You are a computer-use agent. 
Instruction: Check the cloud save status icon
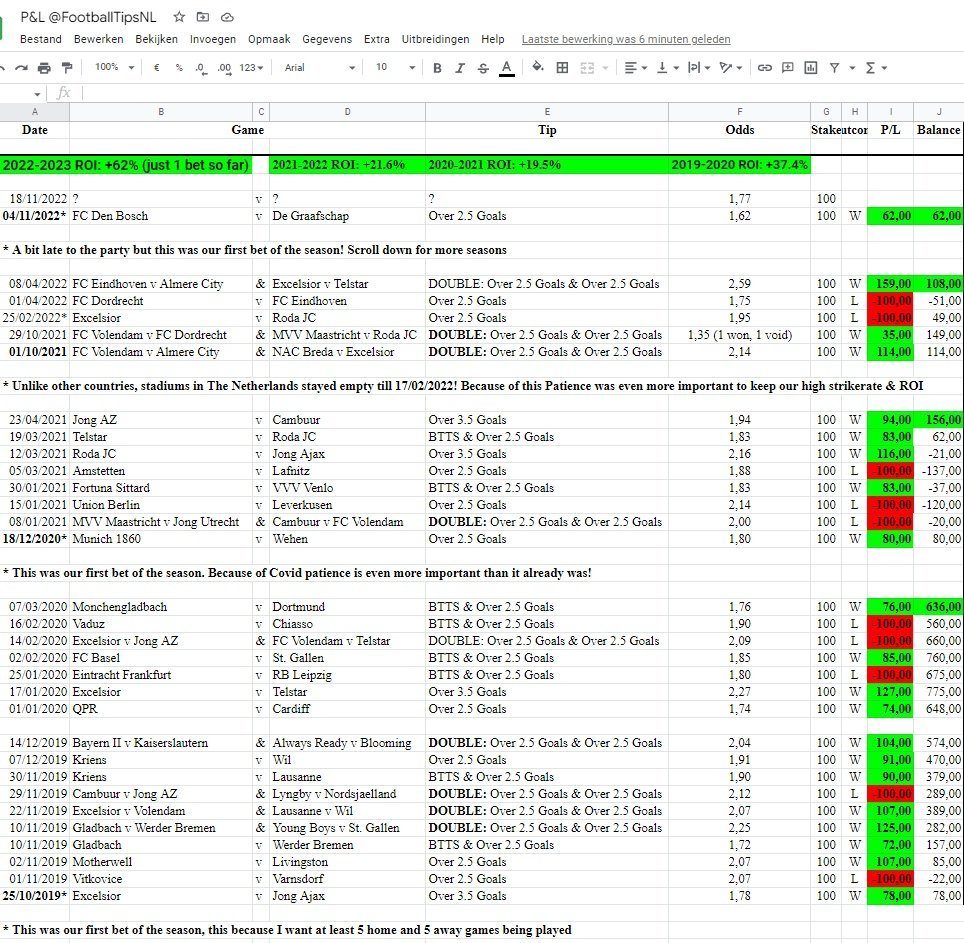click(x=227, y=17)
